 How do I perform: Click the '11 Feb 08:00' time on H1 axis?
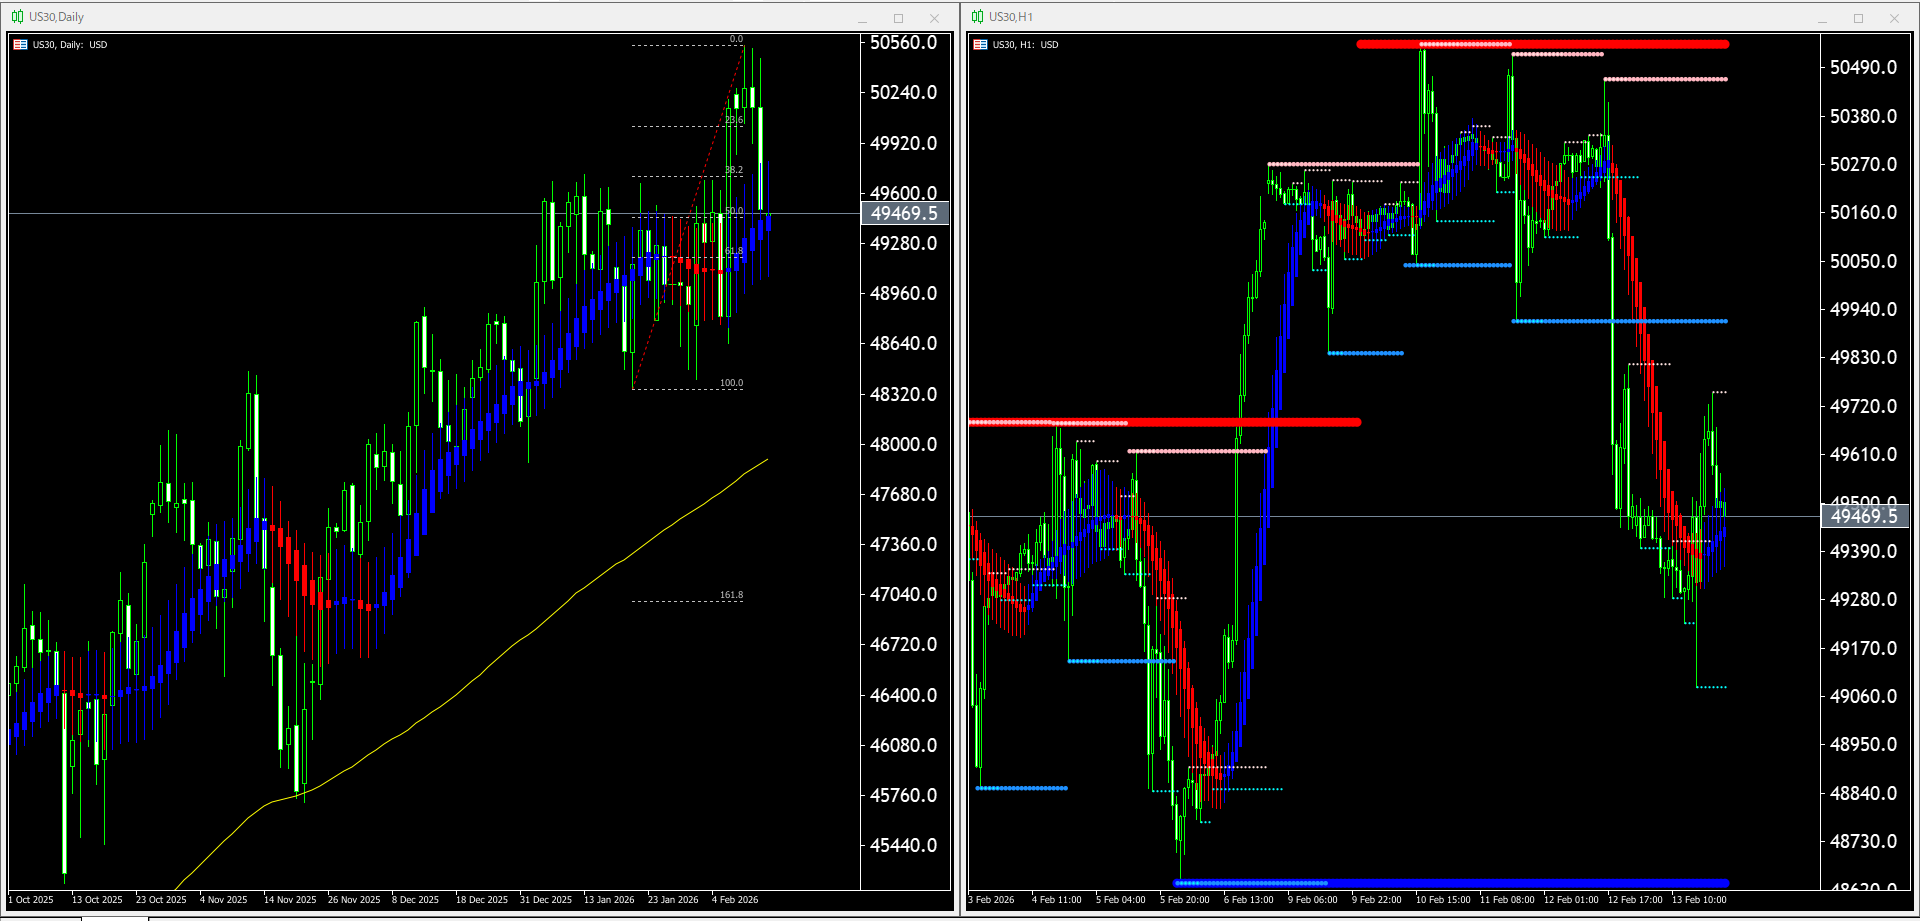1507,900
